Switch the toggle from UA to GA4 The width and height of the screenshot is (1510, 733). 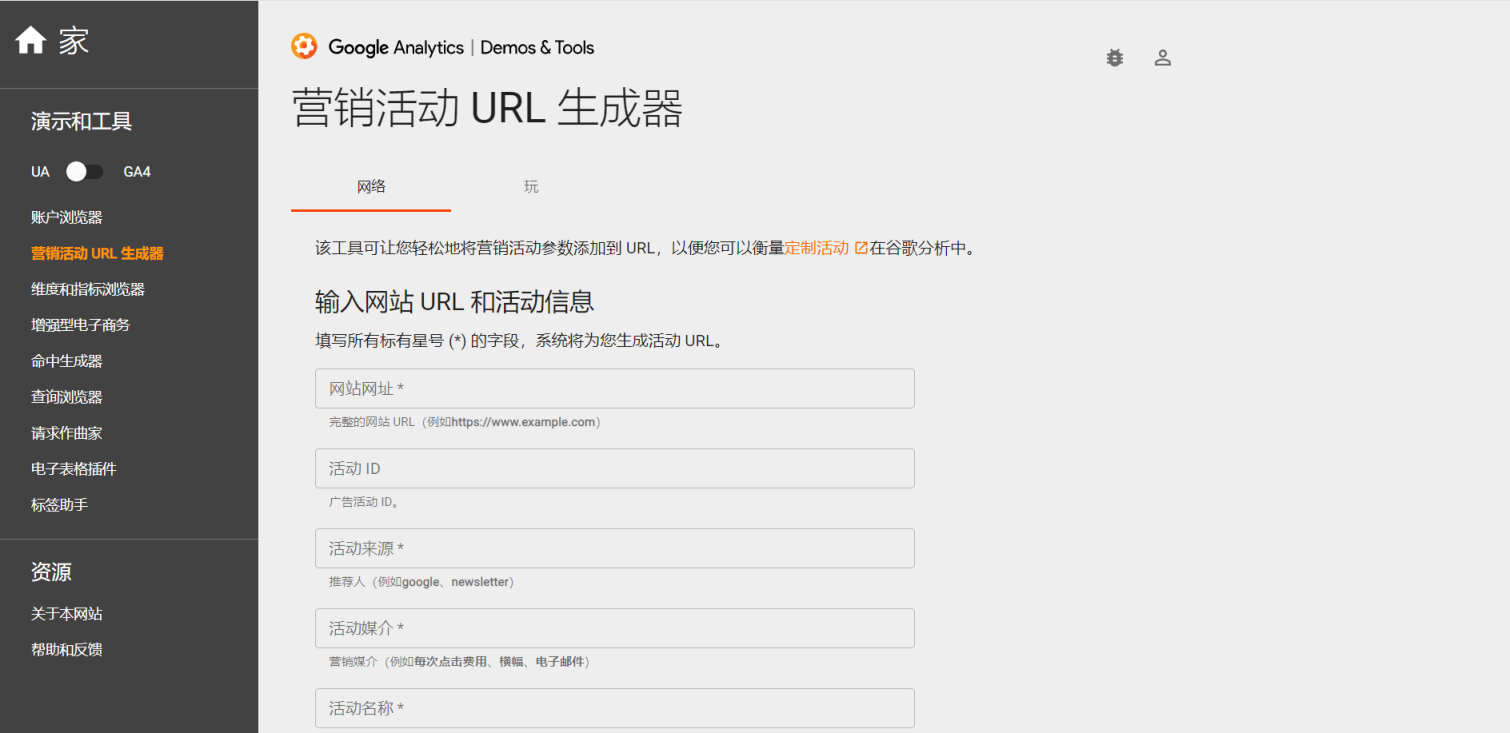click(x=84, y=171)
